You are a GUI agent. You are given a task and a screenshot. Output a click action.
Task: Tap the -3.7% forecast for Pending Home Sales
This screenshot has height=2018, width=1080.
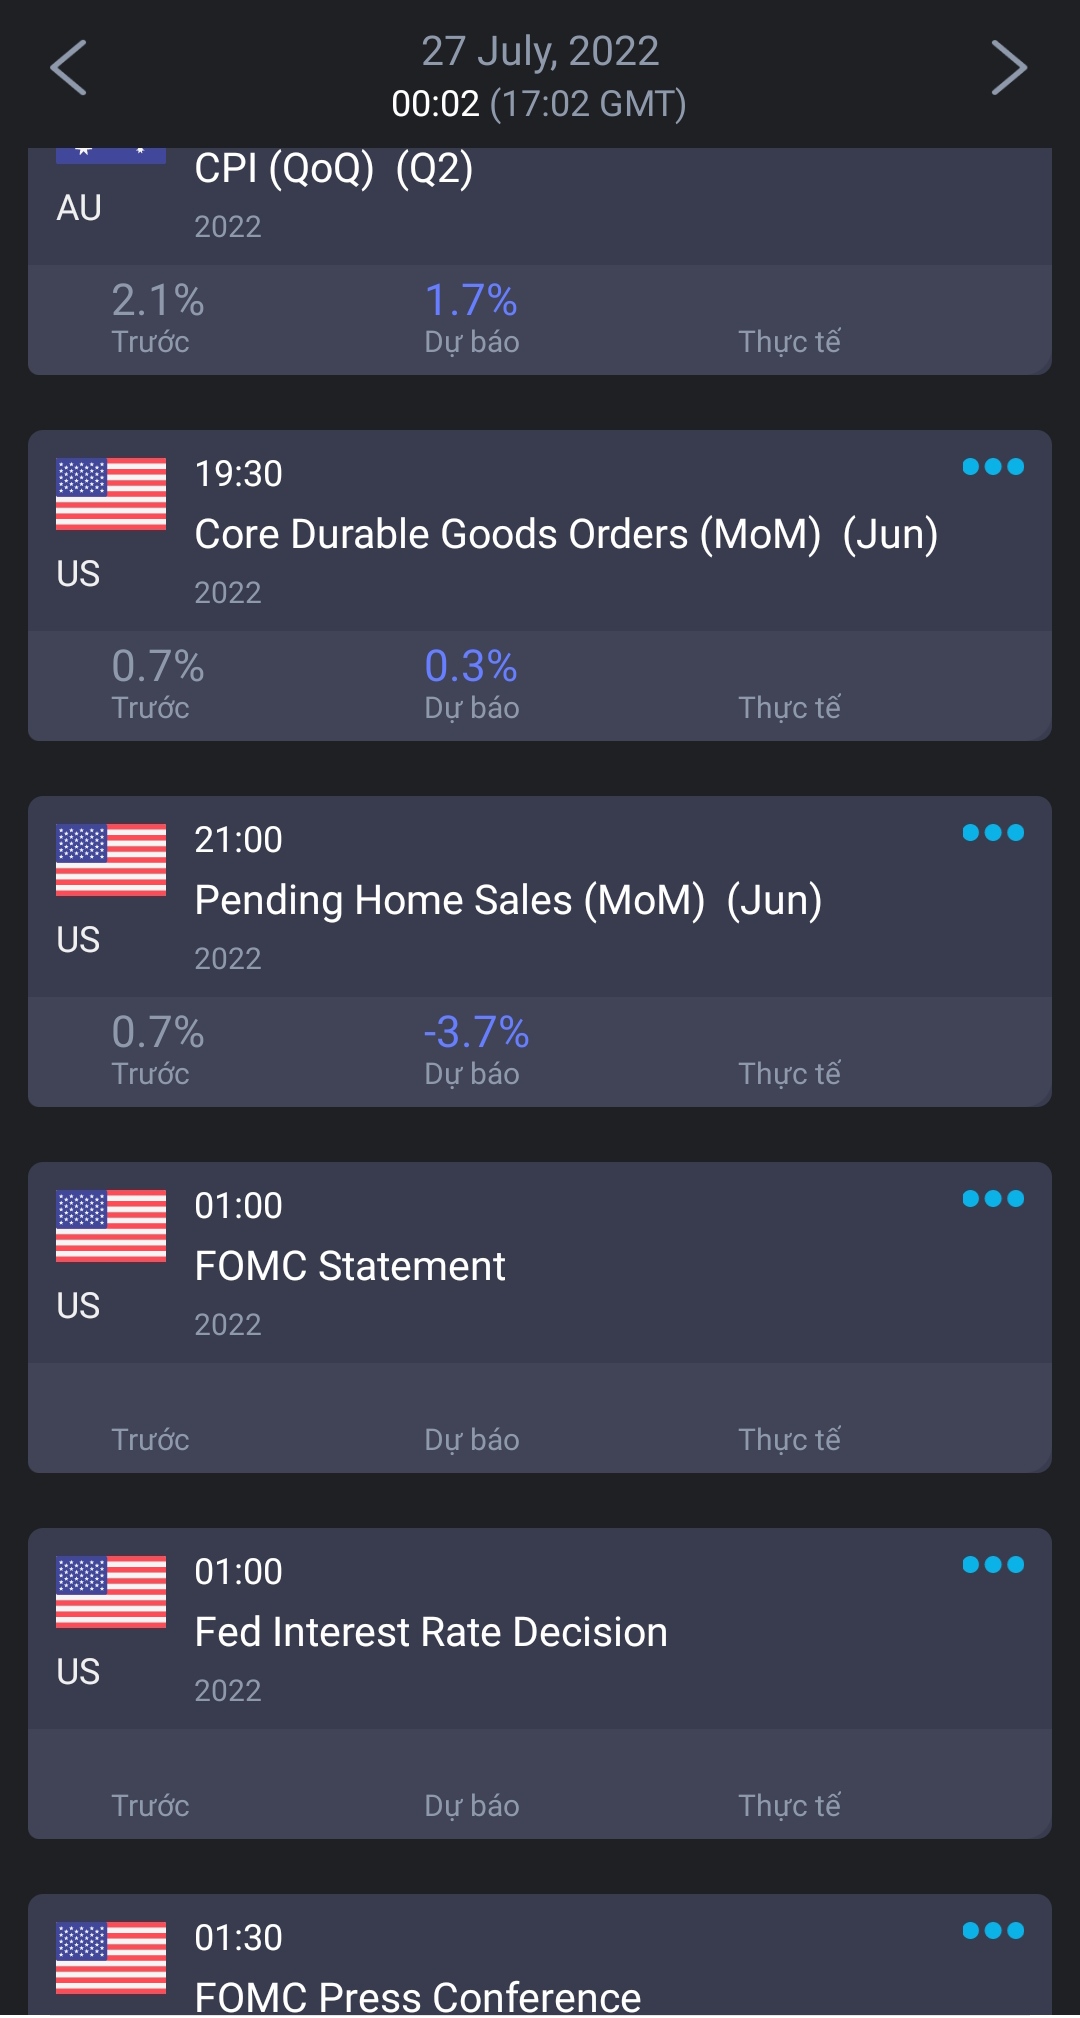tap(476, 1033)
